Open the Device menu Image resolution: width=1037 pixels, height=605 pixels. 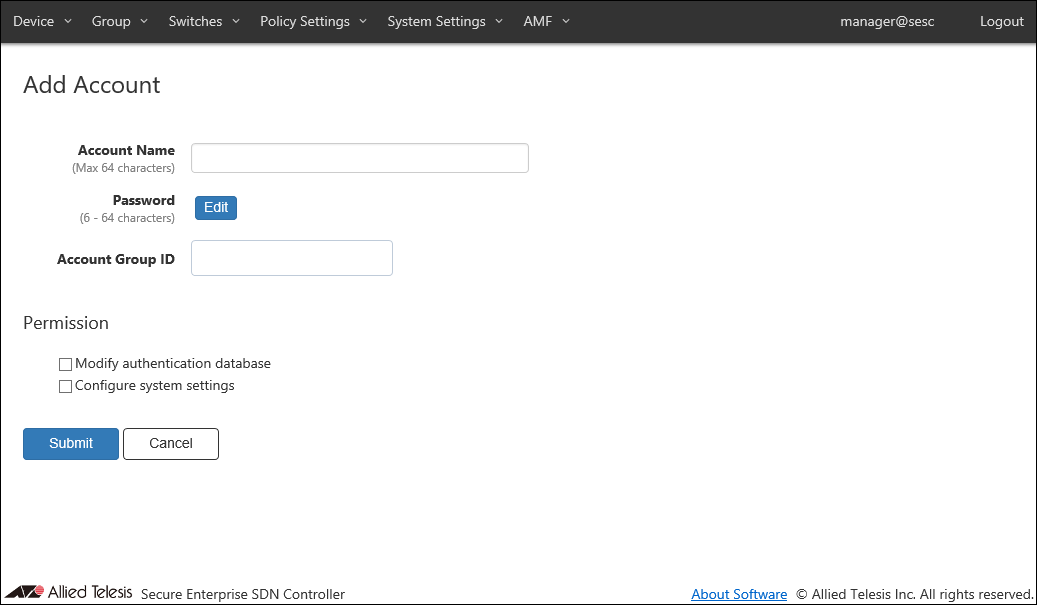pyautogui.click(x=34, y=21)
